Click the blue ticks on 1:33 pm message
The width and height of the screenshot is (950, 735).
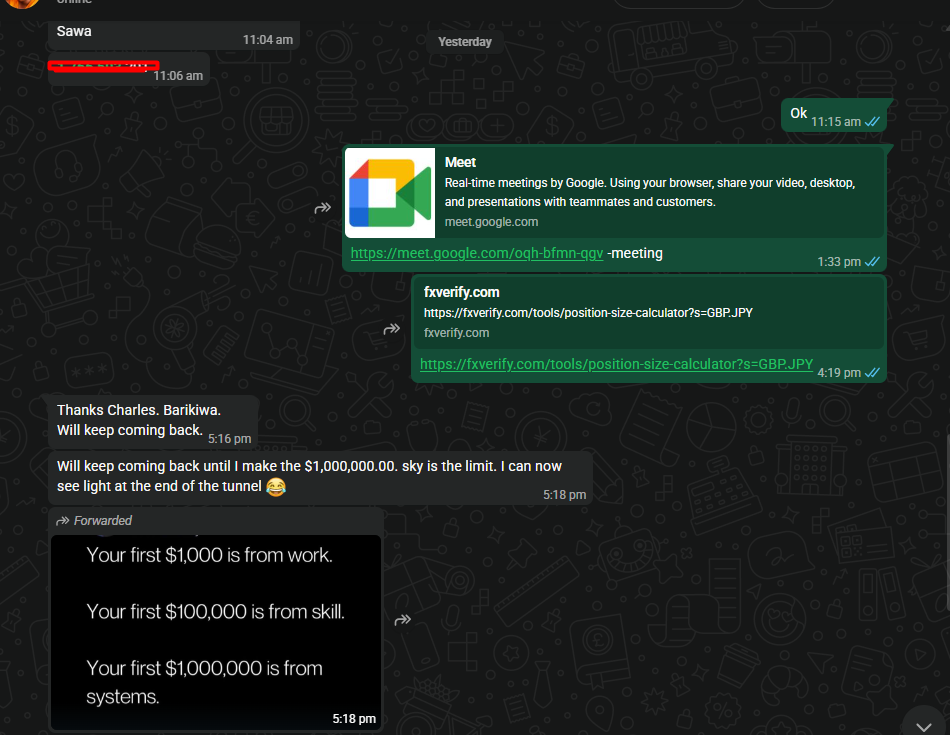coord(872,262)
